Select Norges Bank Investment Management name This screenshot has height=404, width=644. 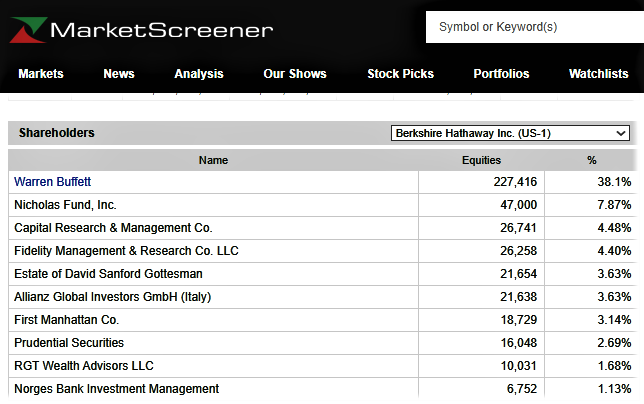pyautogui.click(x=117, y=388)
